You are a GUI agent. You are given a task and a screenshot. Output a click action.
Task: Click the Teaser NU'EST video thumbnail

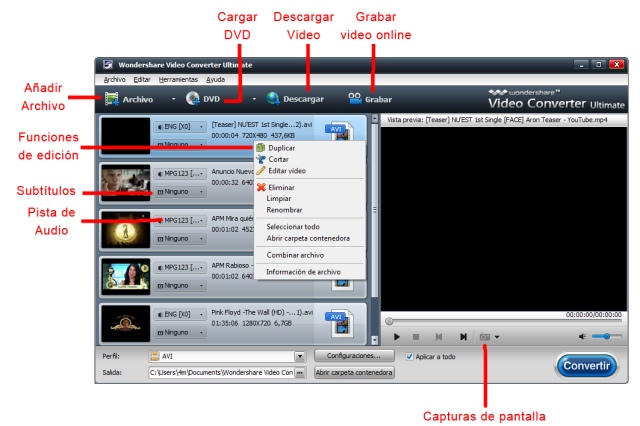click(x=126, y=135)
